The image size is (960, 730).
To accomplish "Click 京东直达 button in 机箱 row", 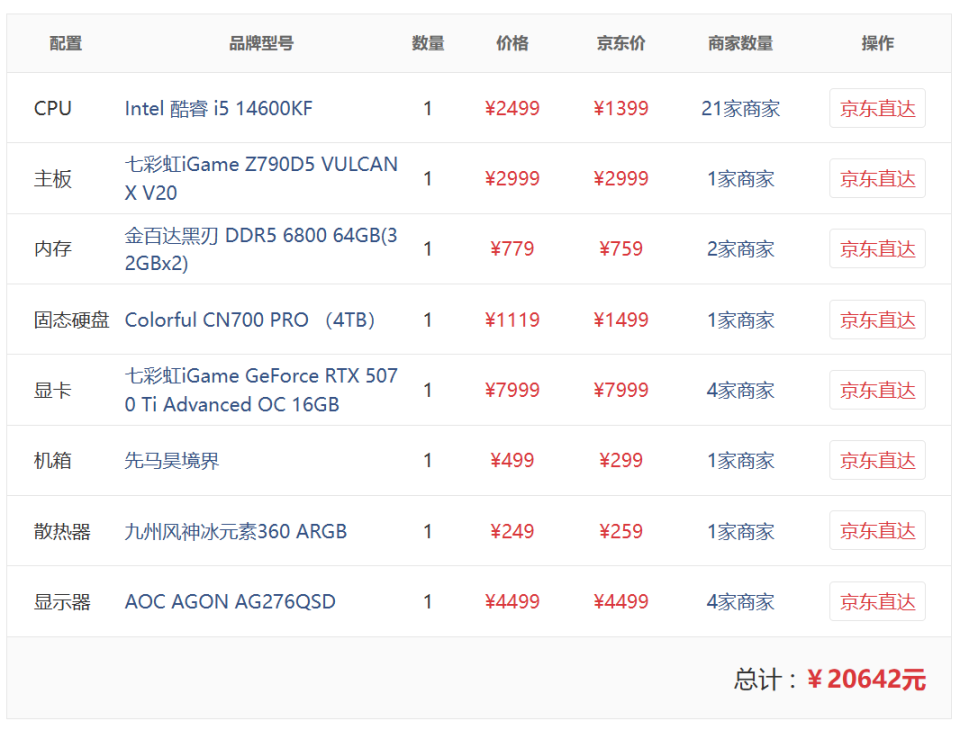I will click(x=877, y=460).
